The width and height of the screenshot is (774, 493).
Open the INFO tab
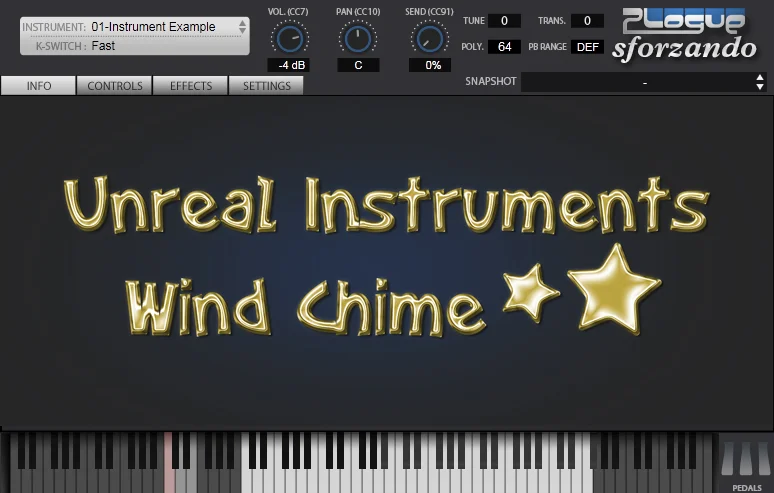coord(39,85)
